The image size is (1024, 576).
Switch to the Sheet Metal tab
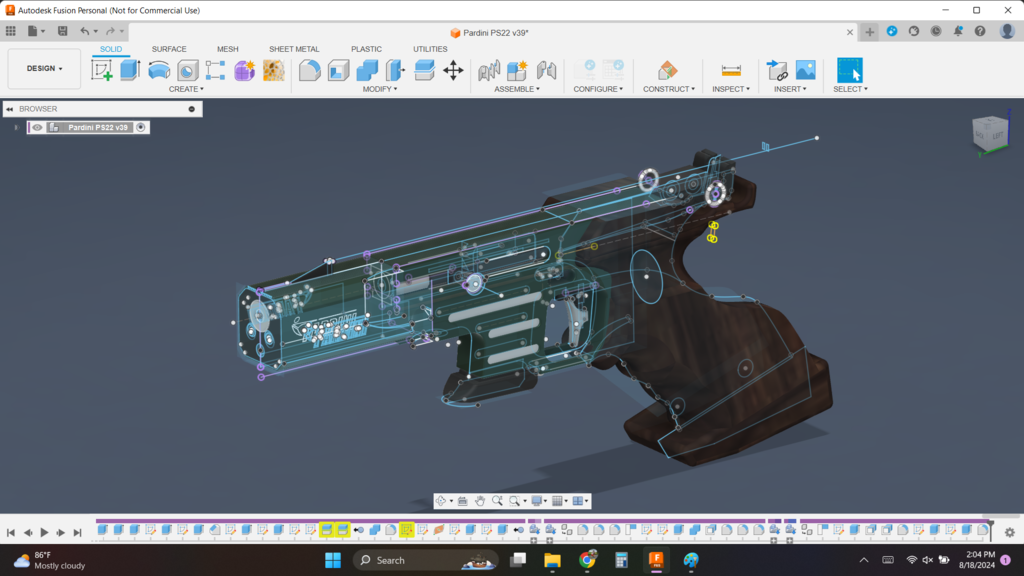tap(293, 48)
